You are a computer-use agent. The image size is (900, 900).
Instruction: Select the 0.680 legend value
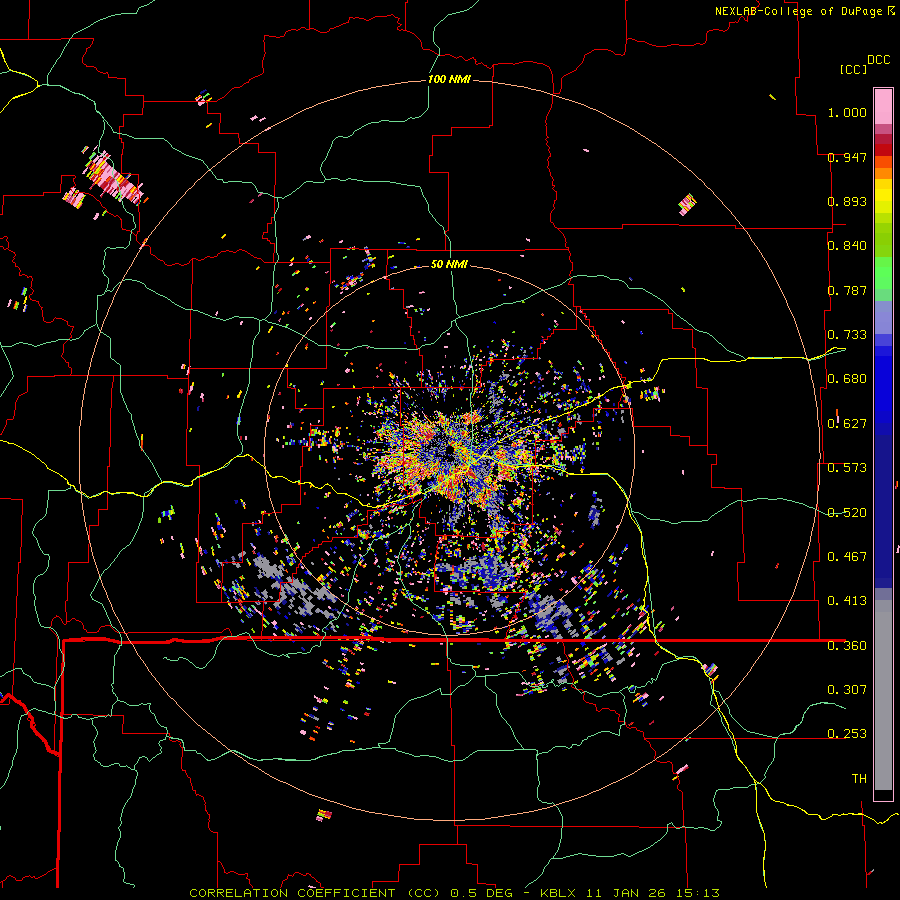(847, 379)
